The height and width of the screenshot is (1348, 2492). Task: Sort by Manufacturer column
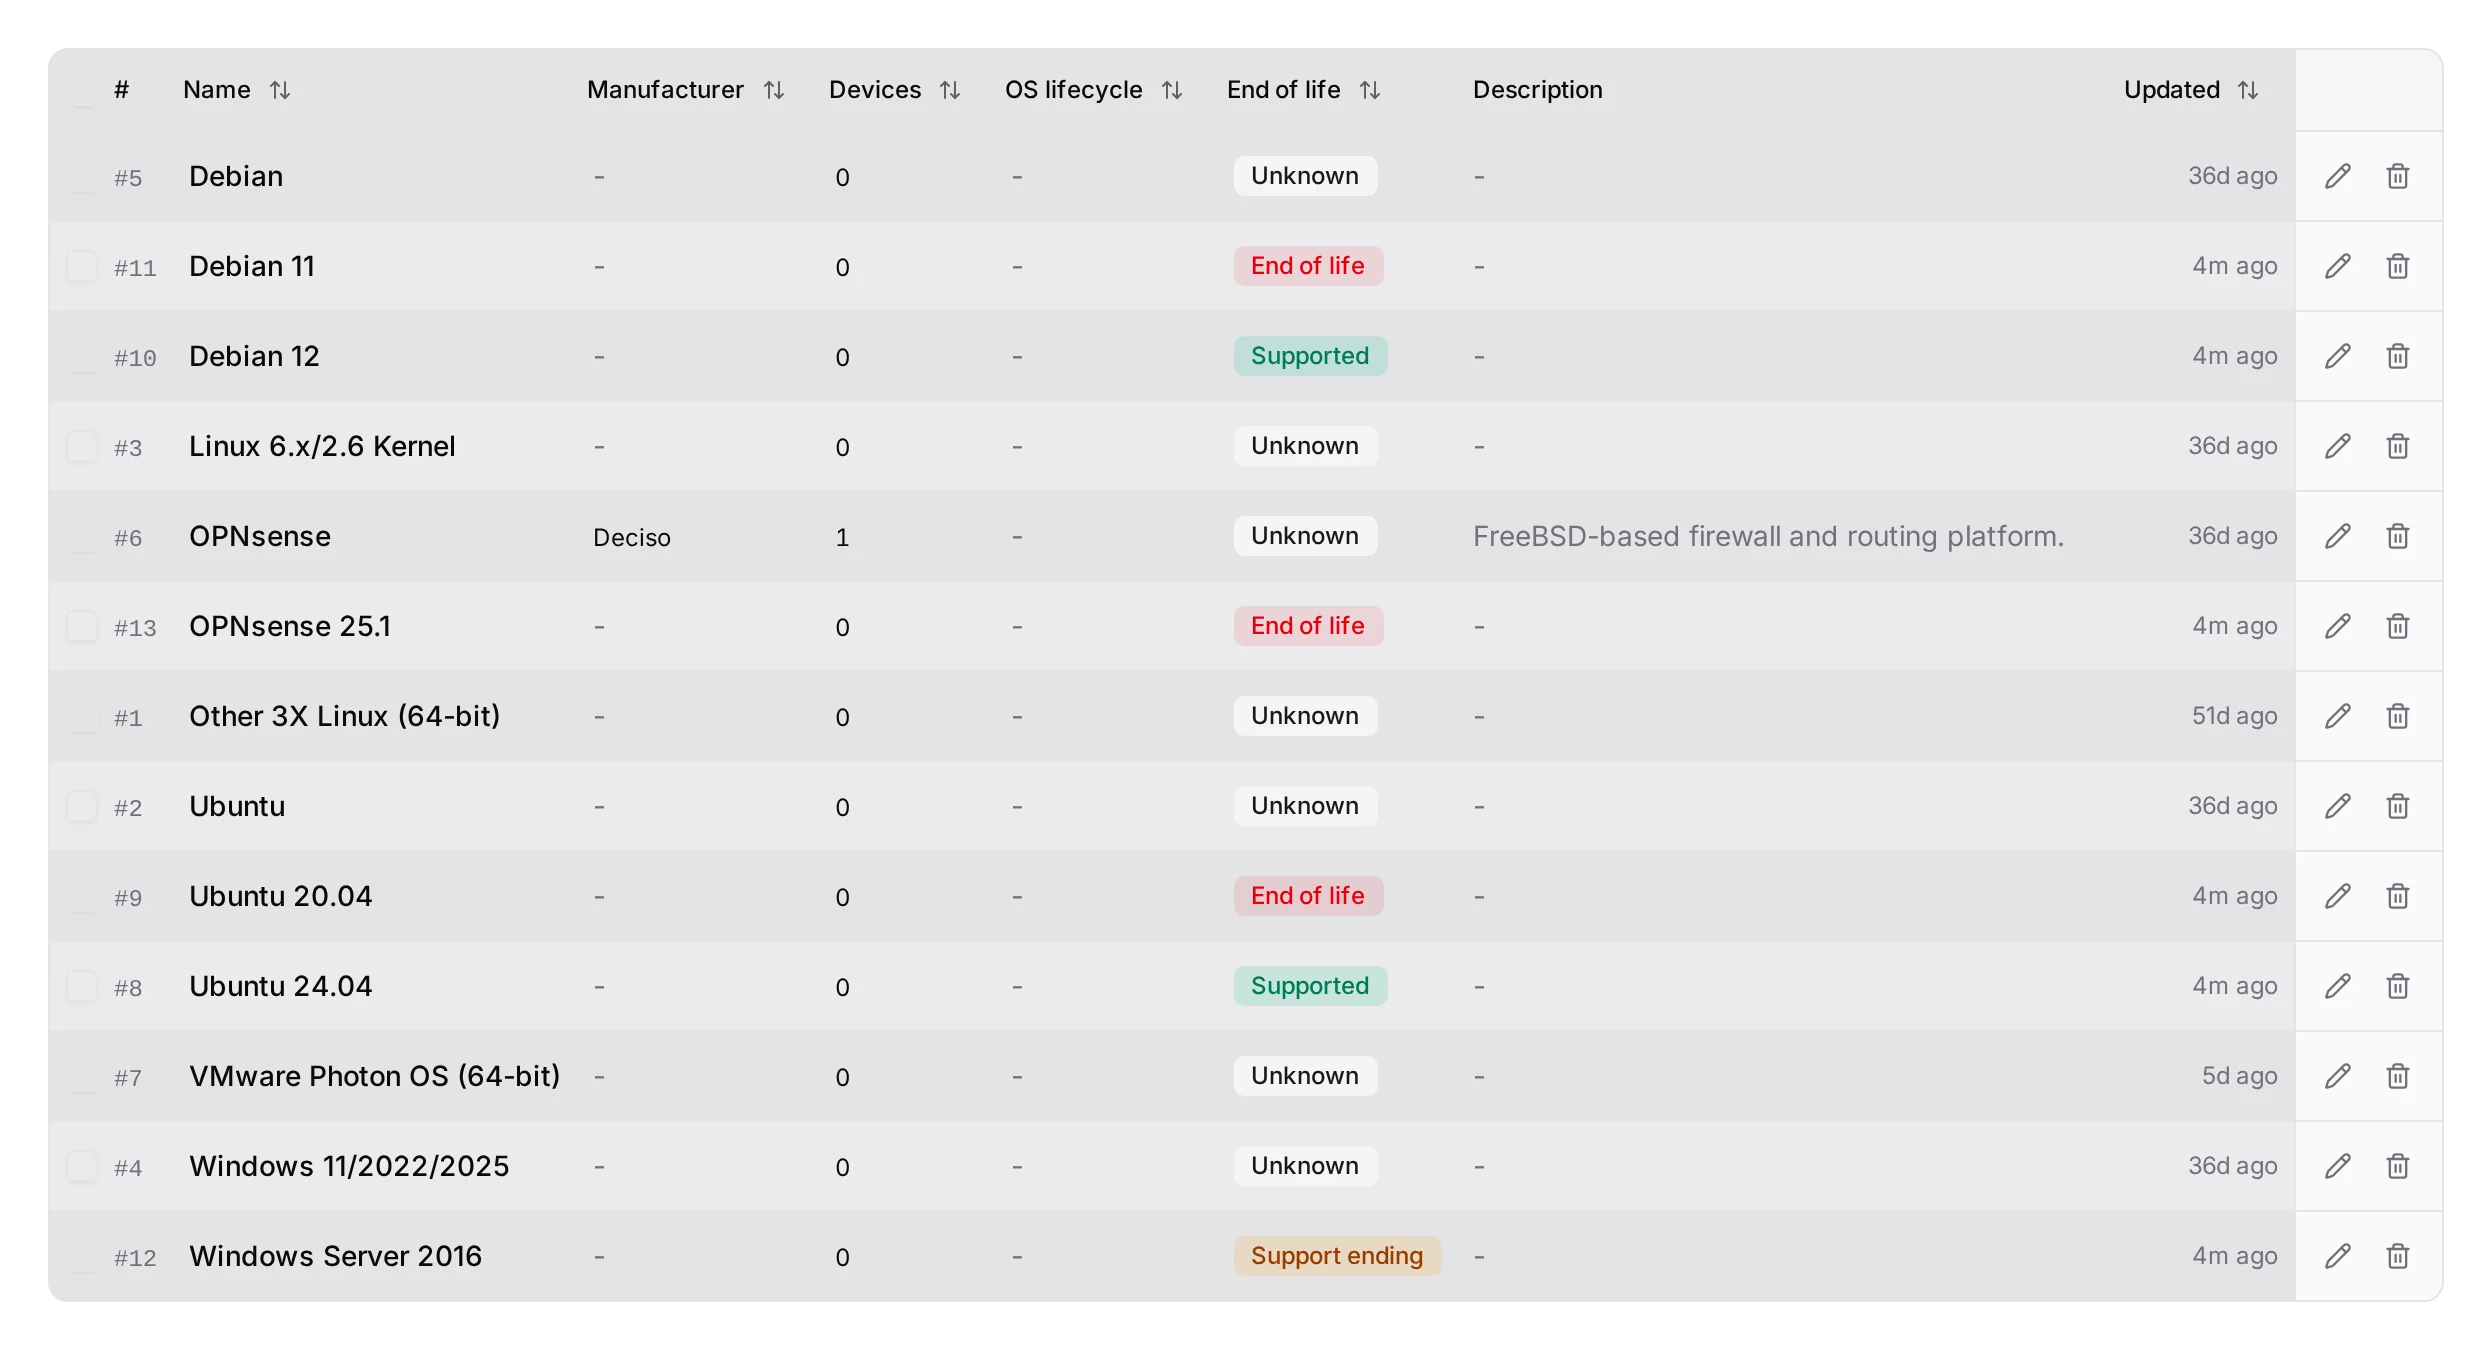tap(686, 90)
